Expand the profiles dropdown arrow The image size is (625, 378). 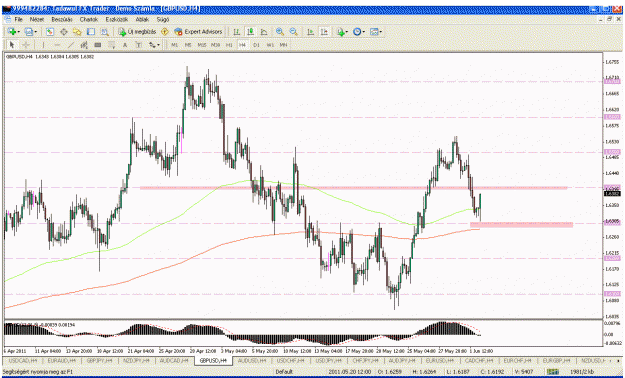click(35, 32)
